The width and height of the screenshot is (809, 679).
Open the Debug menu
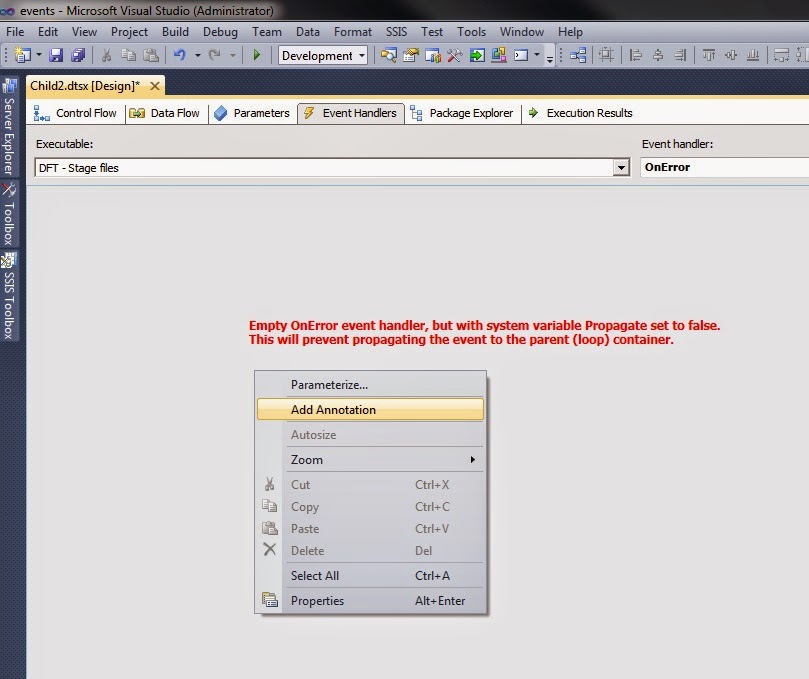tap(220, 32)
